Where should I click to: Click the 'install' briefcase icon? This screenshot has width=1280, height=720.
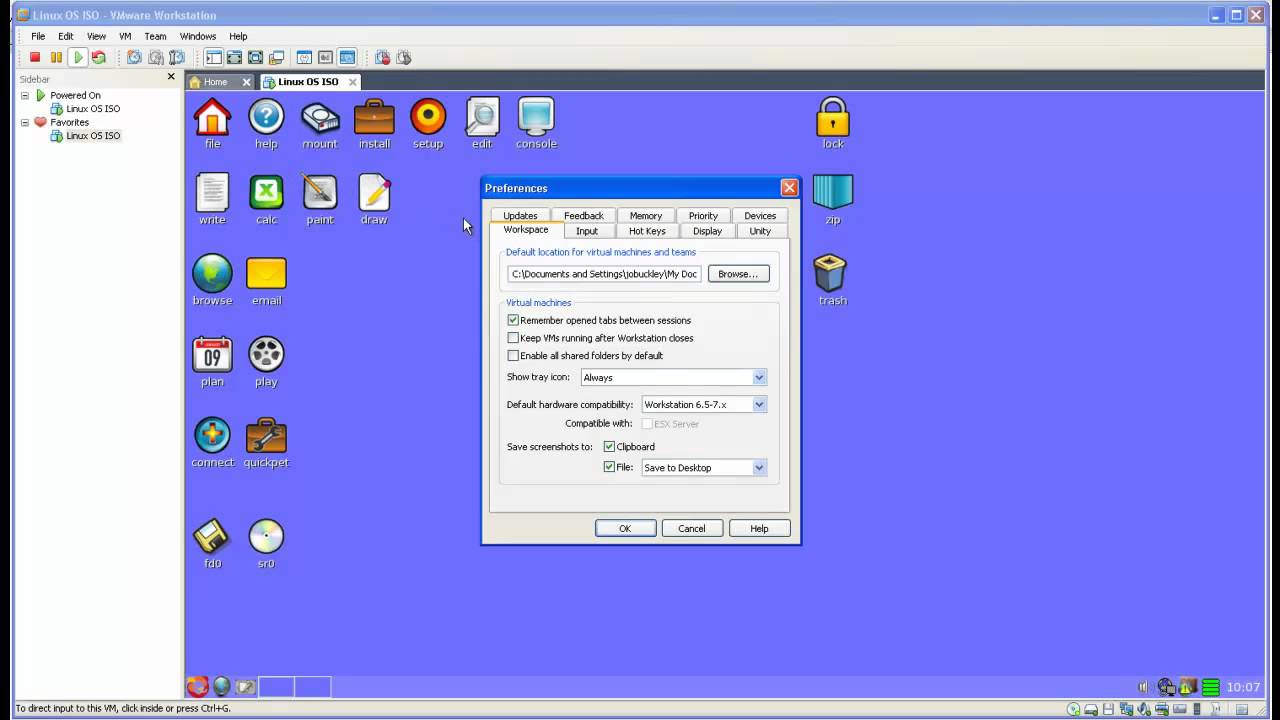pos(374,124)
